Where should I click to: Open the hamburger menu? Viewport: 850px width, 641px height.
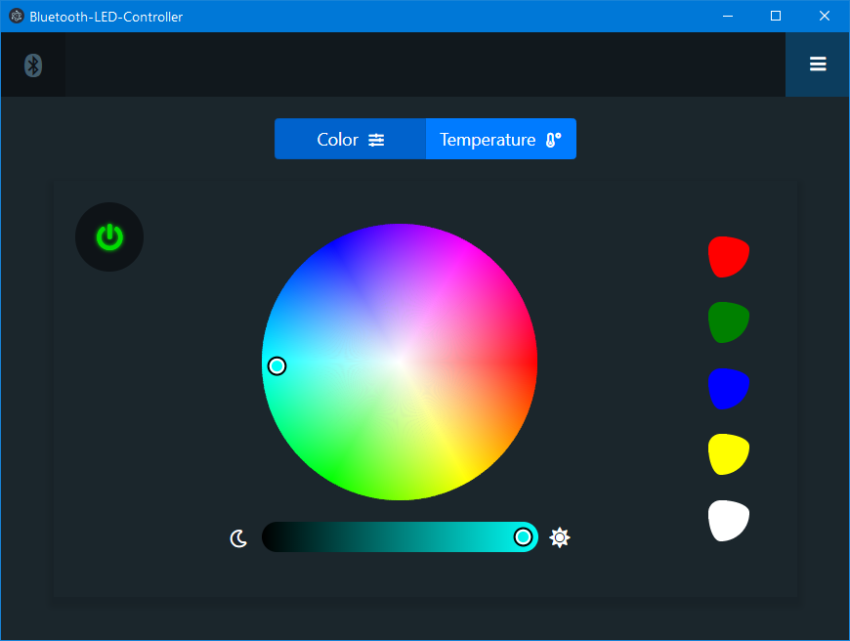(x=817, y=64)
